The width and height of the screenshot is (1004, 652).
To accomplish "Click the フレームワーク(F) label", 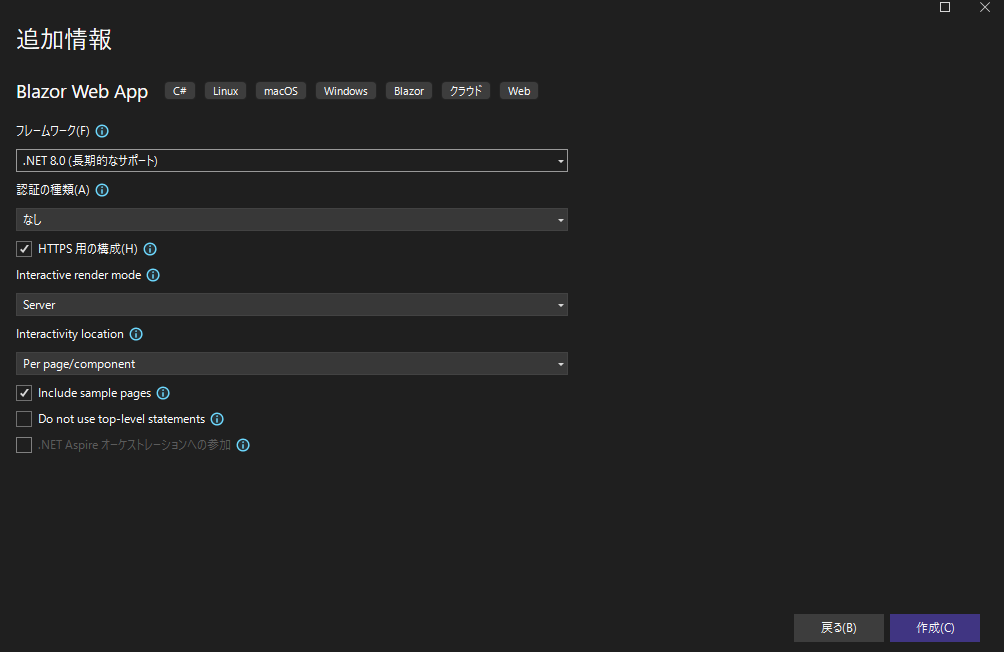I will tap(53, 131).
